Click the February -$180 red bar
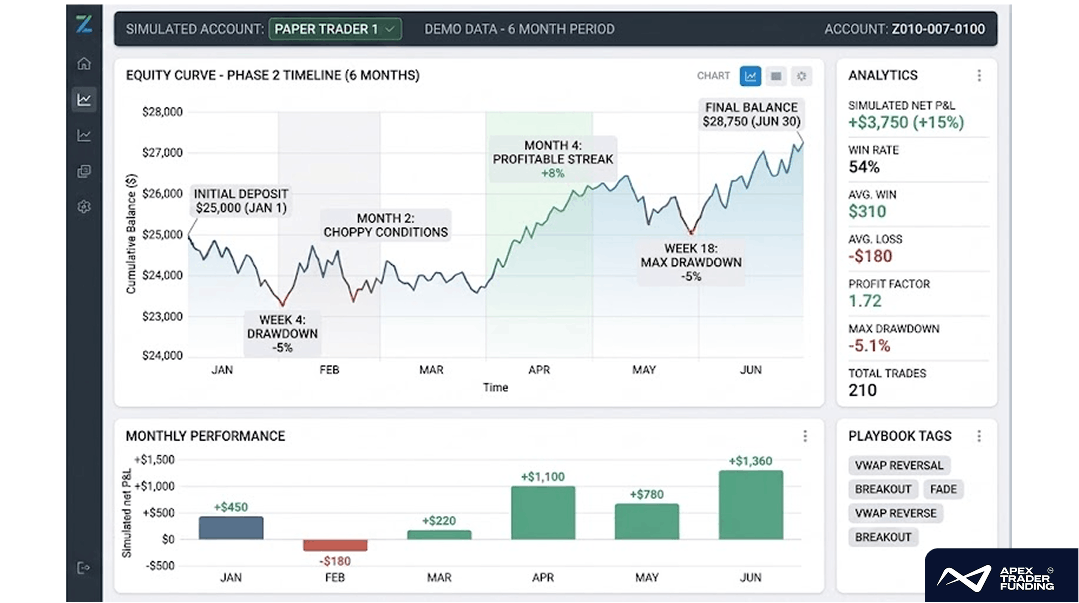Viewport: 1079px width, 603px height. point(335,545)
